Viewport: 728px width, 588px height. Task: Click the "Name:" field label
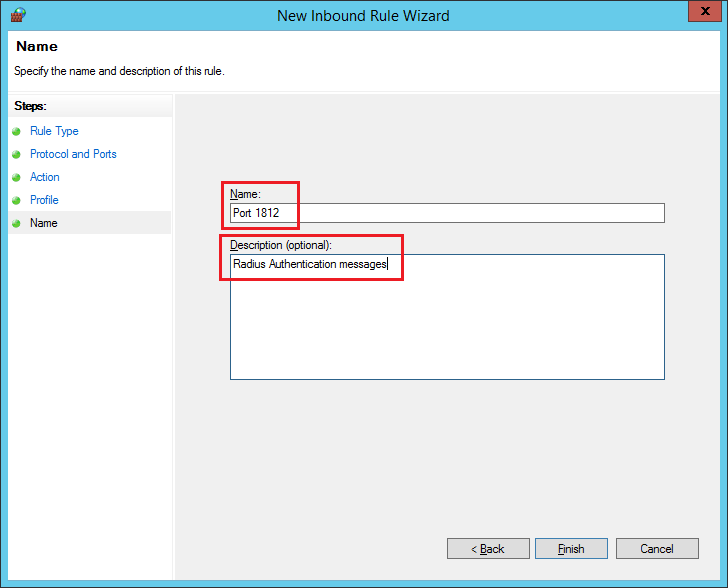point(245,194)
